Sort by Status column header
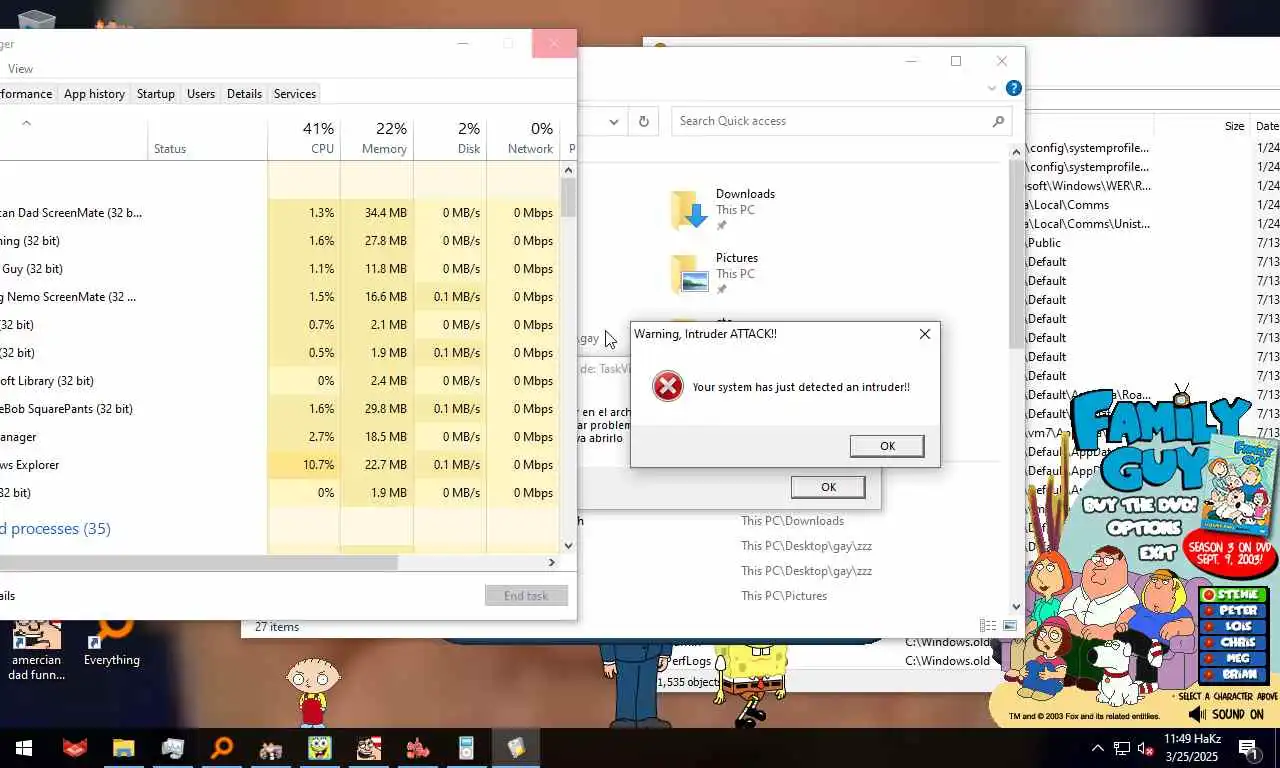This screenshot has height=768, width=1280. click(207, 138)
